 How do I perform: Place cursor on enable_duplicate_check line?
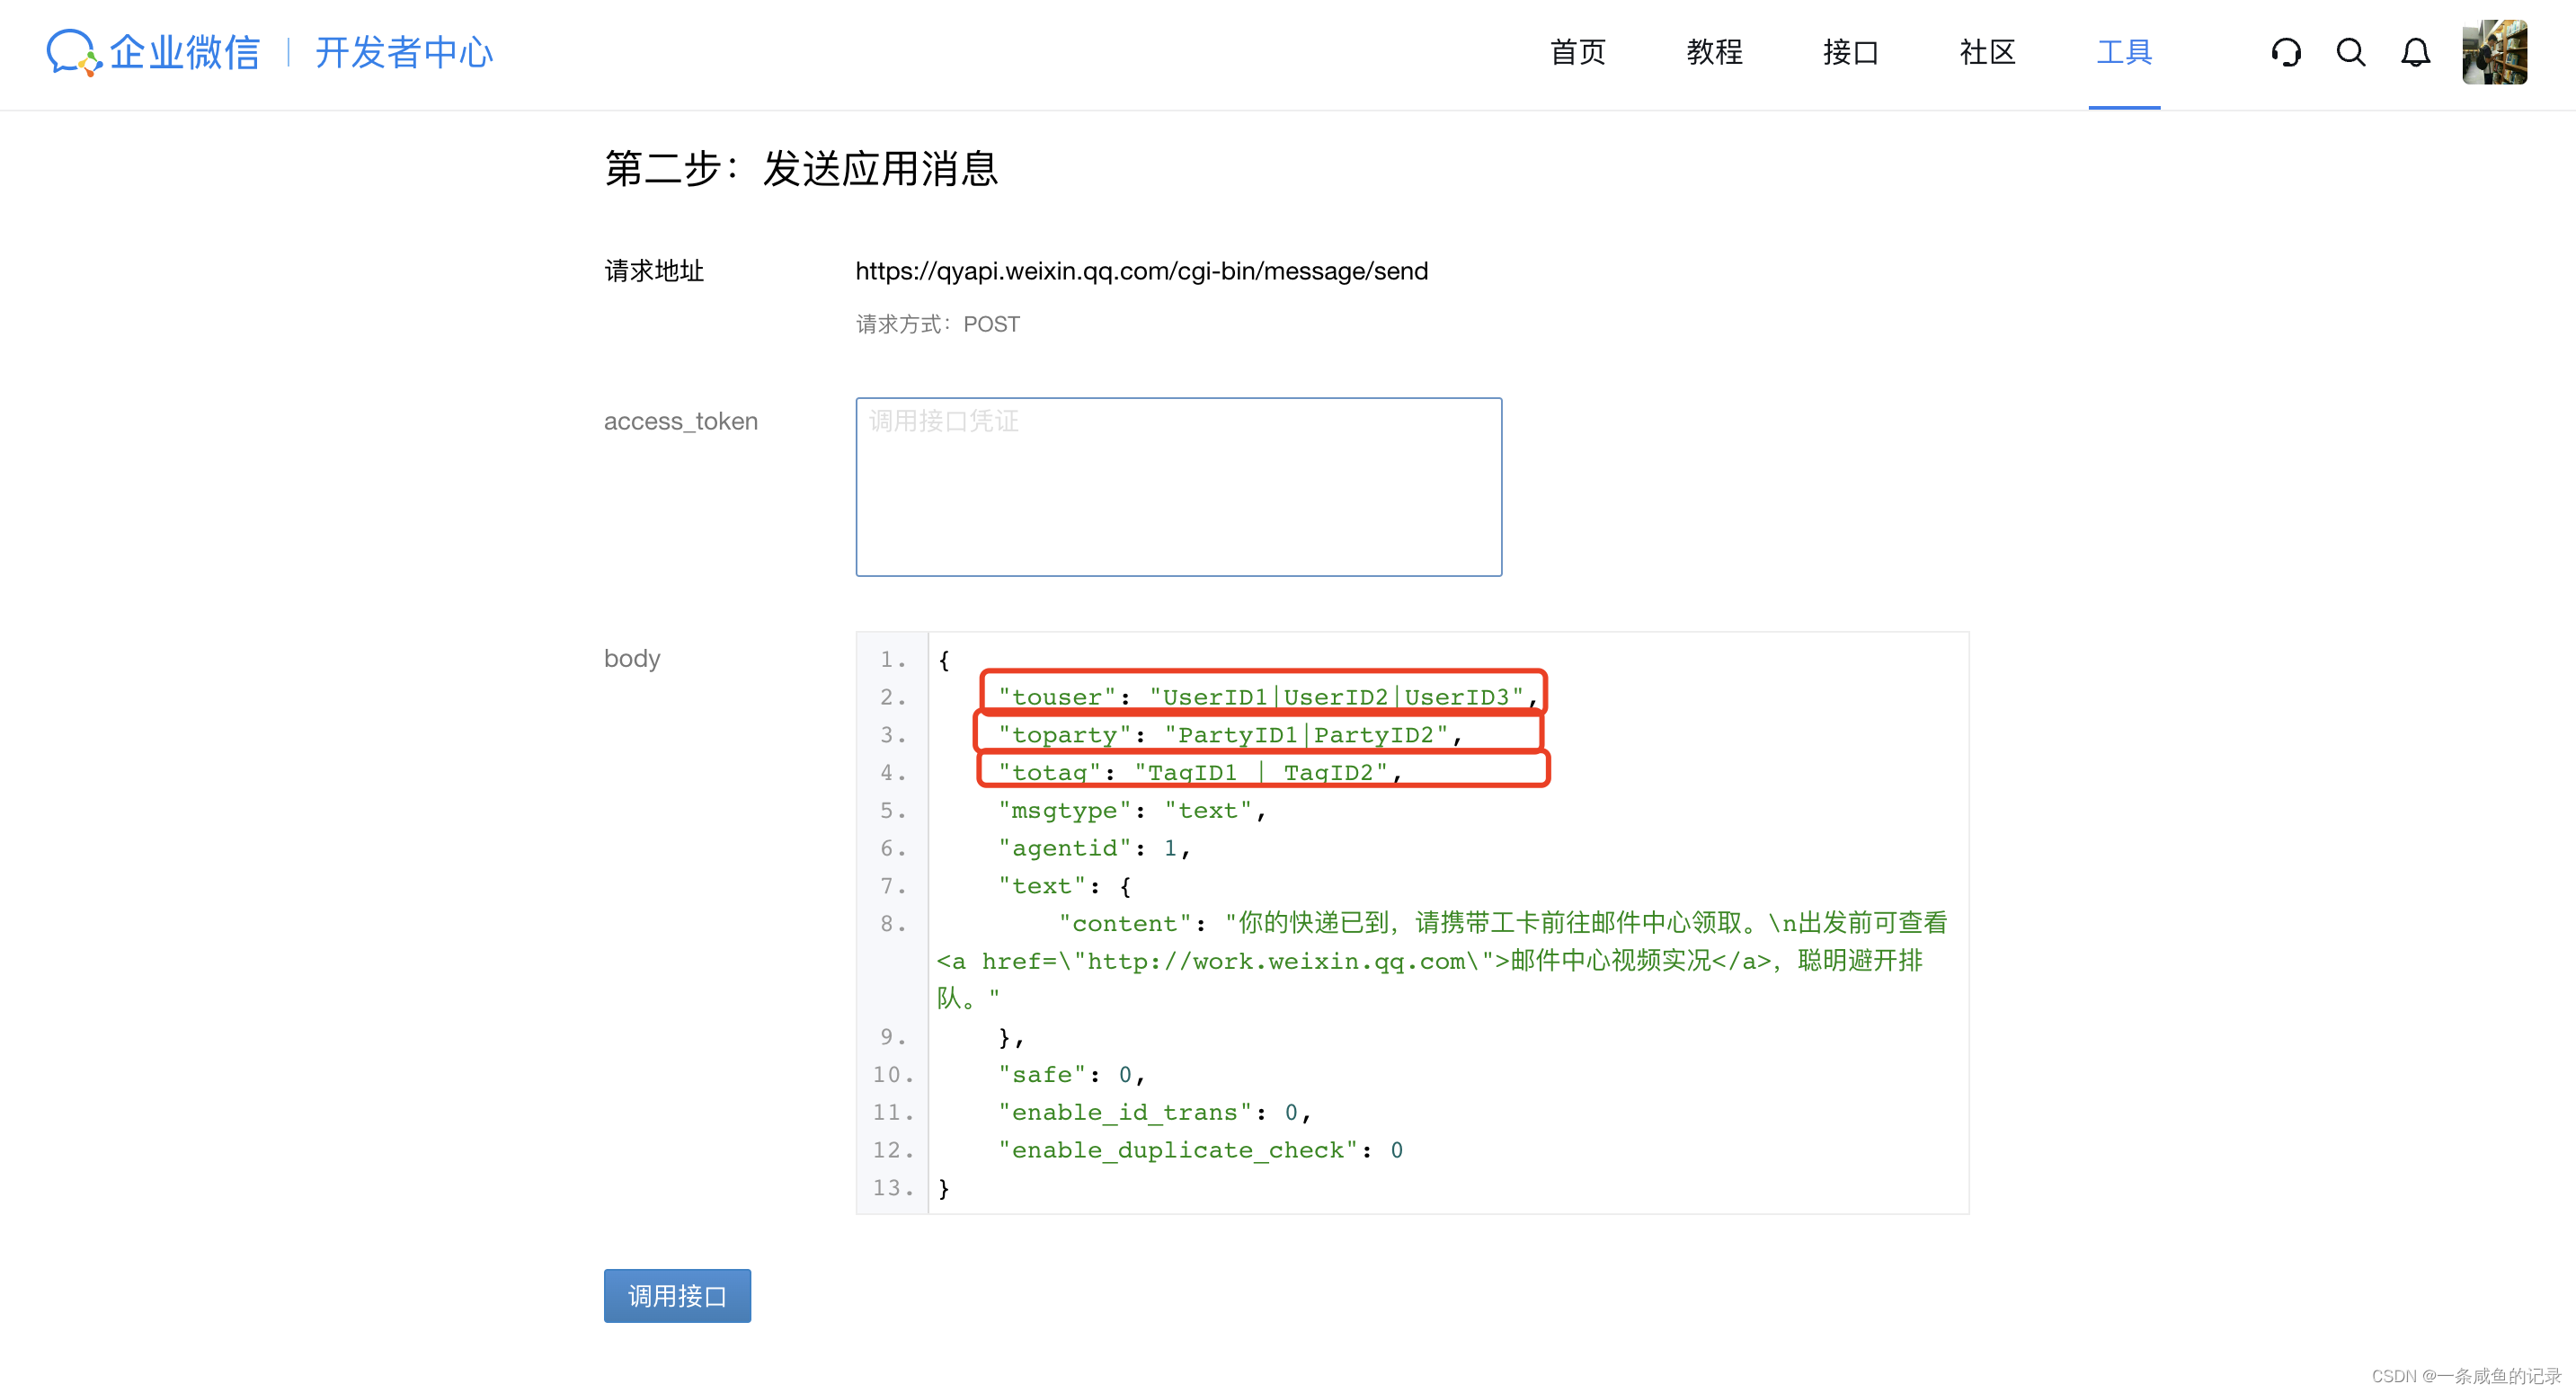click(x=1198, y=1151)
